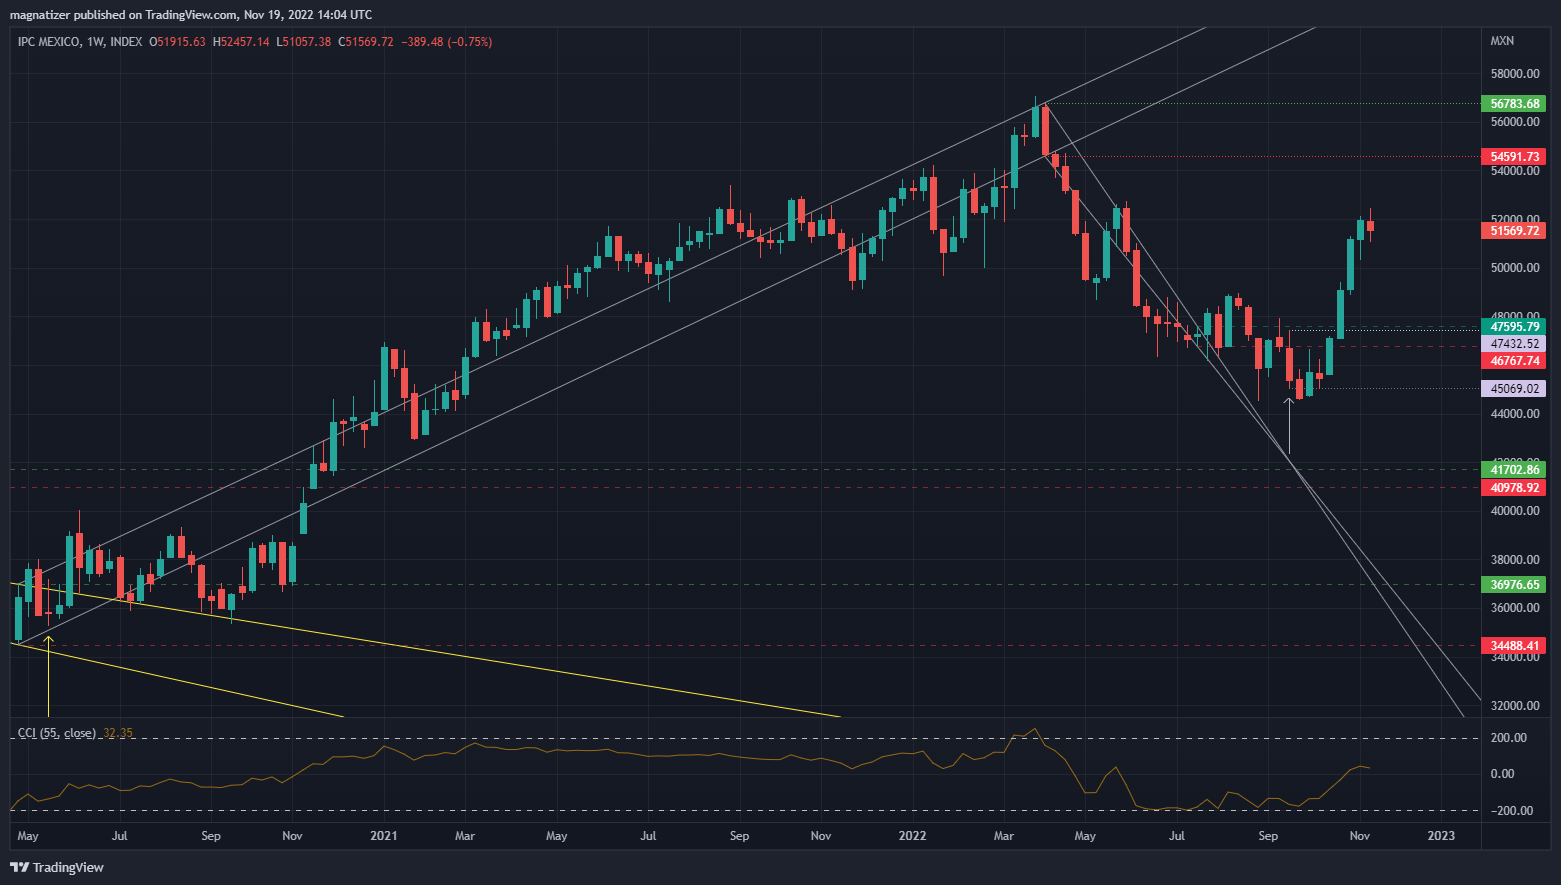
Task: Click the current price label 51569.72
Action: point(1514,231)
